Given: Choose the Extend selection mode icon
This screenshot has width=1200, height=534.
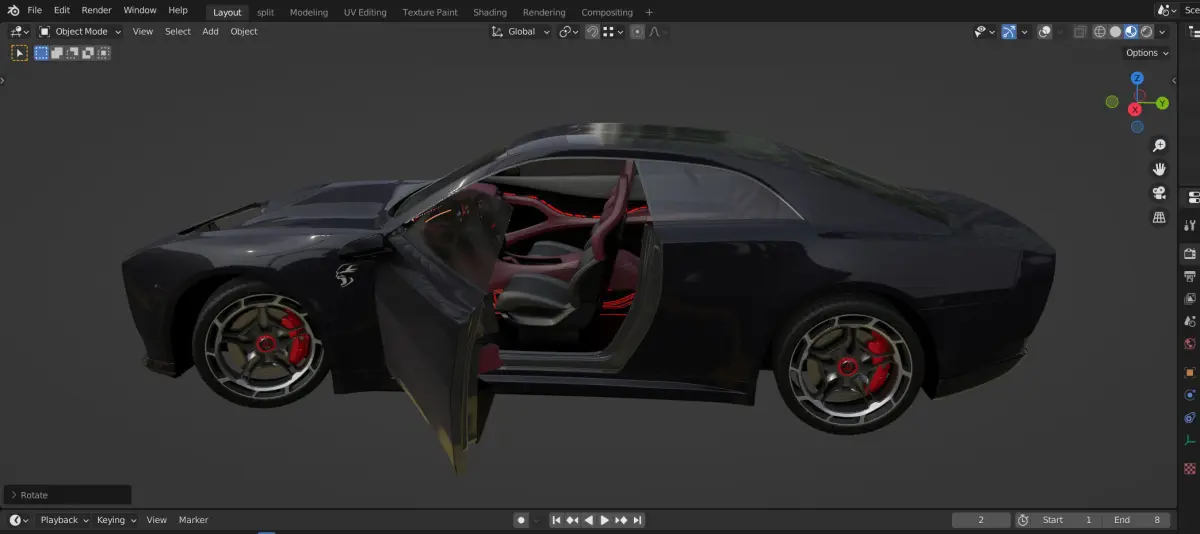Looking at the screenshot, I should tap(57, 53).
